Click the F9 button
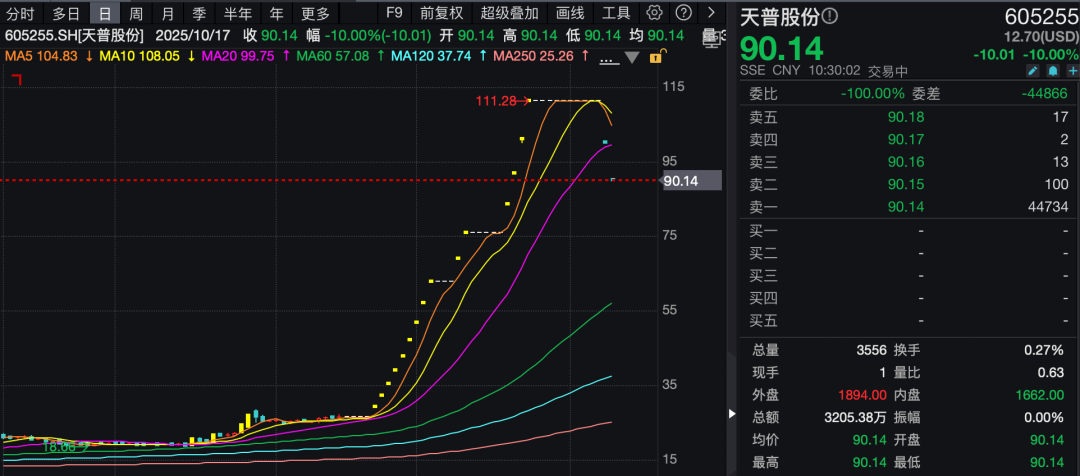This screenshot has width=1080, height=476. 394,13
